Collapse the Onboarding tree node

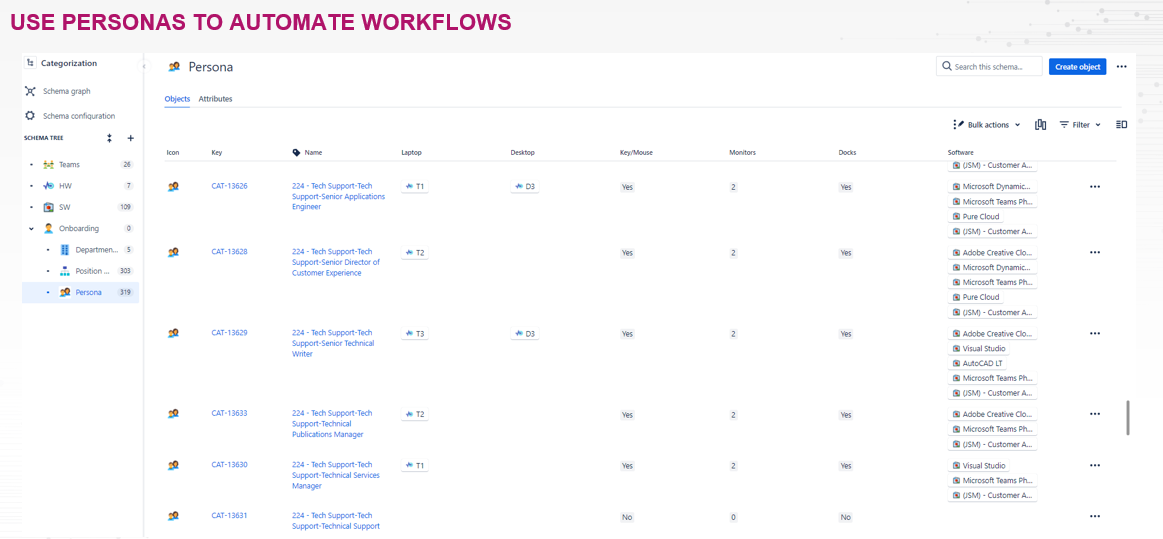pos(31,228)
